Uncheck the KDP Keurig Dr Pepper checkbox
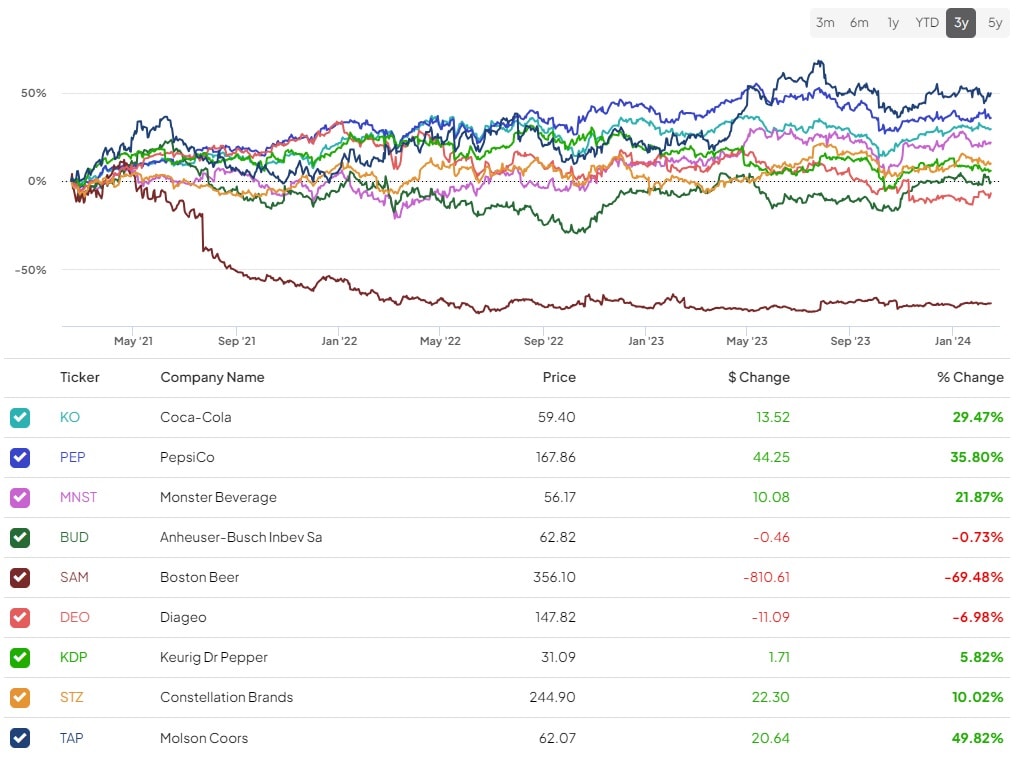The image size is (1016, 762). point(20,657)
